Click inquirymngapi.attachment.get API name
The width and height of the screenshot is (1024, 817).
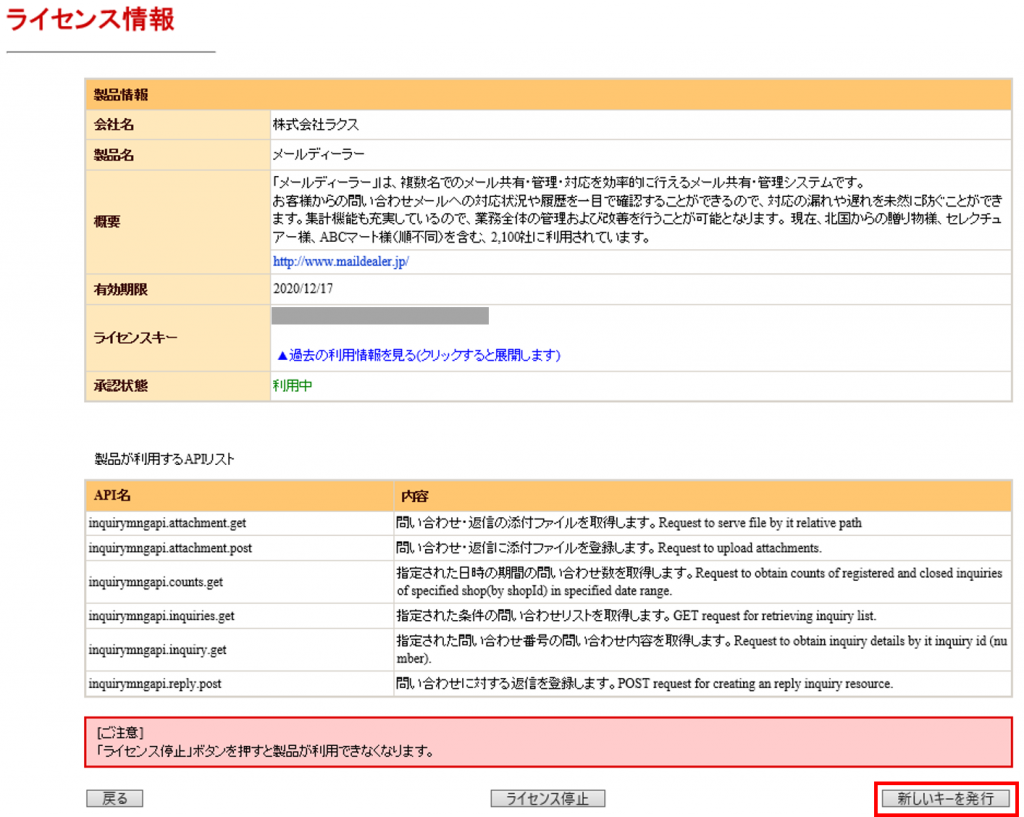click(x=167, y=523)
